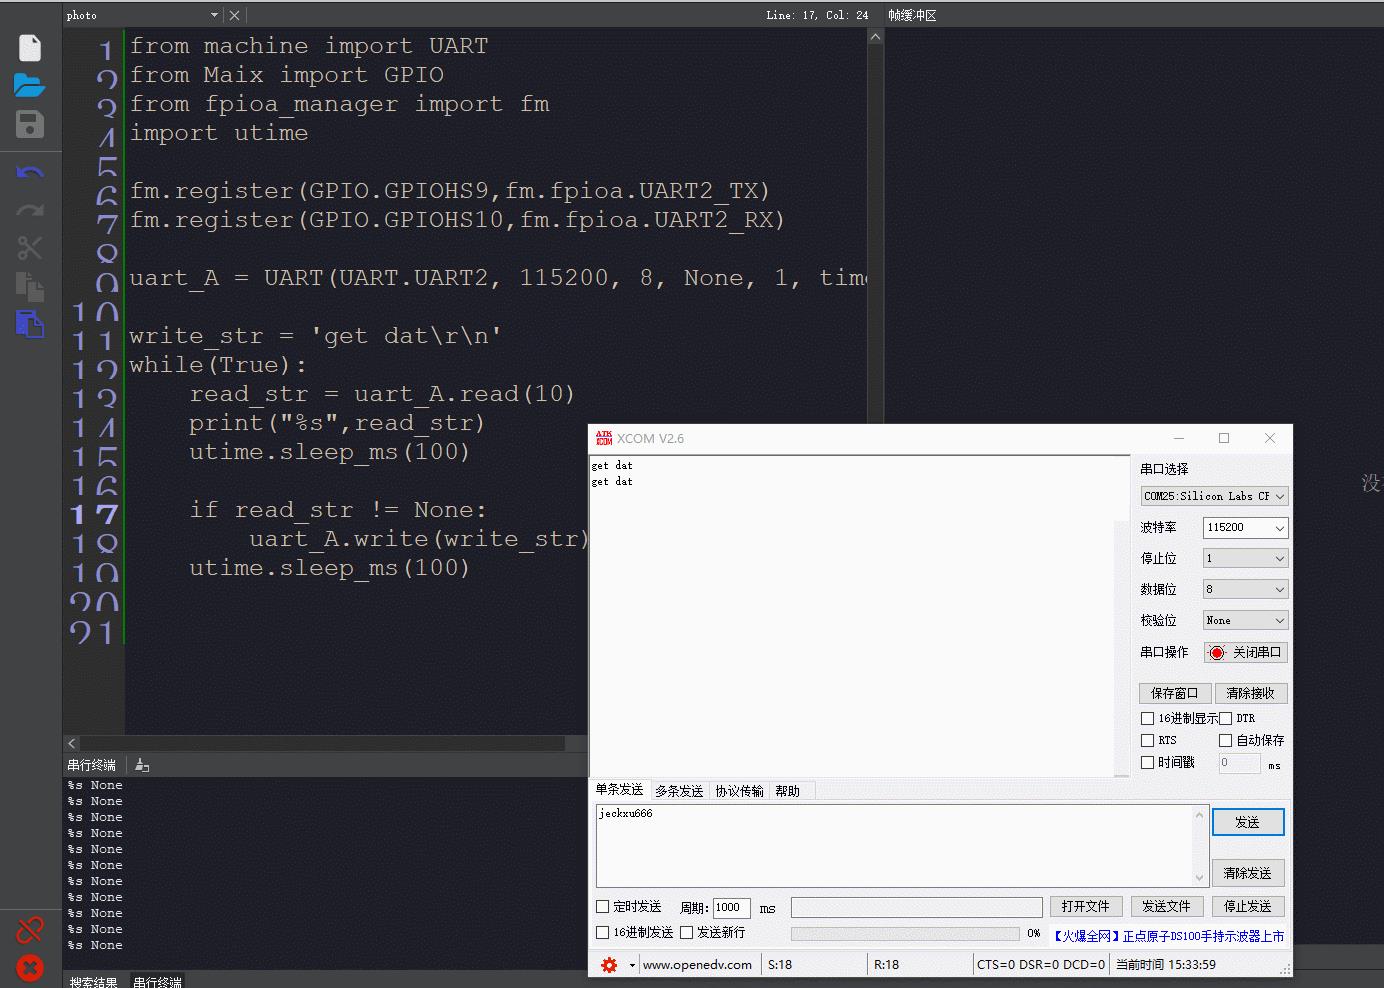Open the stop bit dropdown showing 1
1384x988 pixels.
pyautogui.click(x=1245, y=558)
